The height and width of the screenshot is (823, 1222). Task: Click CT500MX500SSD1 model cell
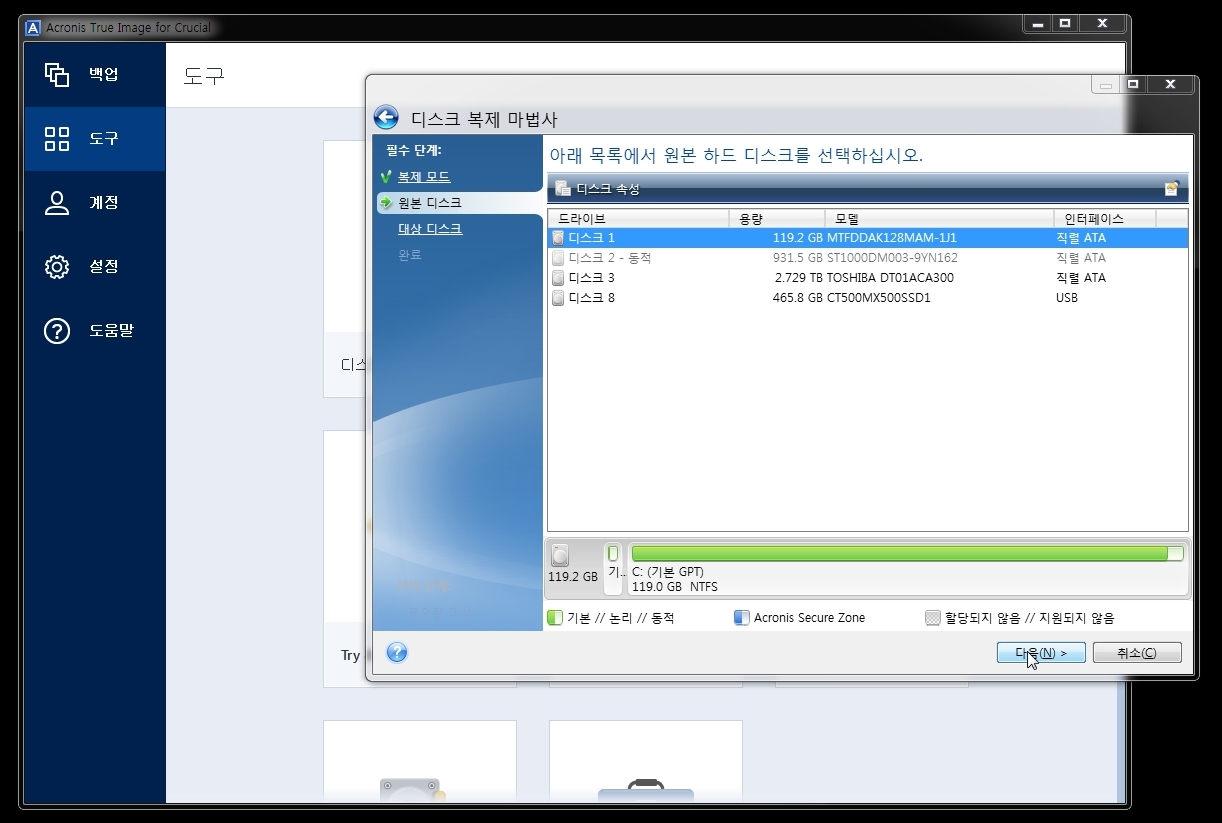tap(879, 298)
